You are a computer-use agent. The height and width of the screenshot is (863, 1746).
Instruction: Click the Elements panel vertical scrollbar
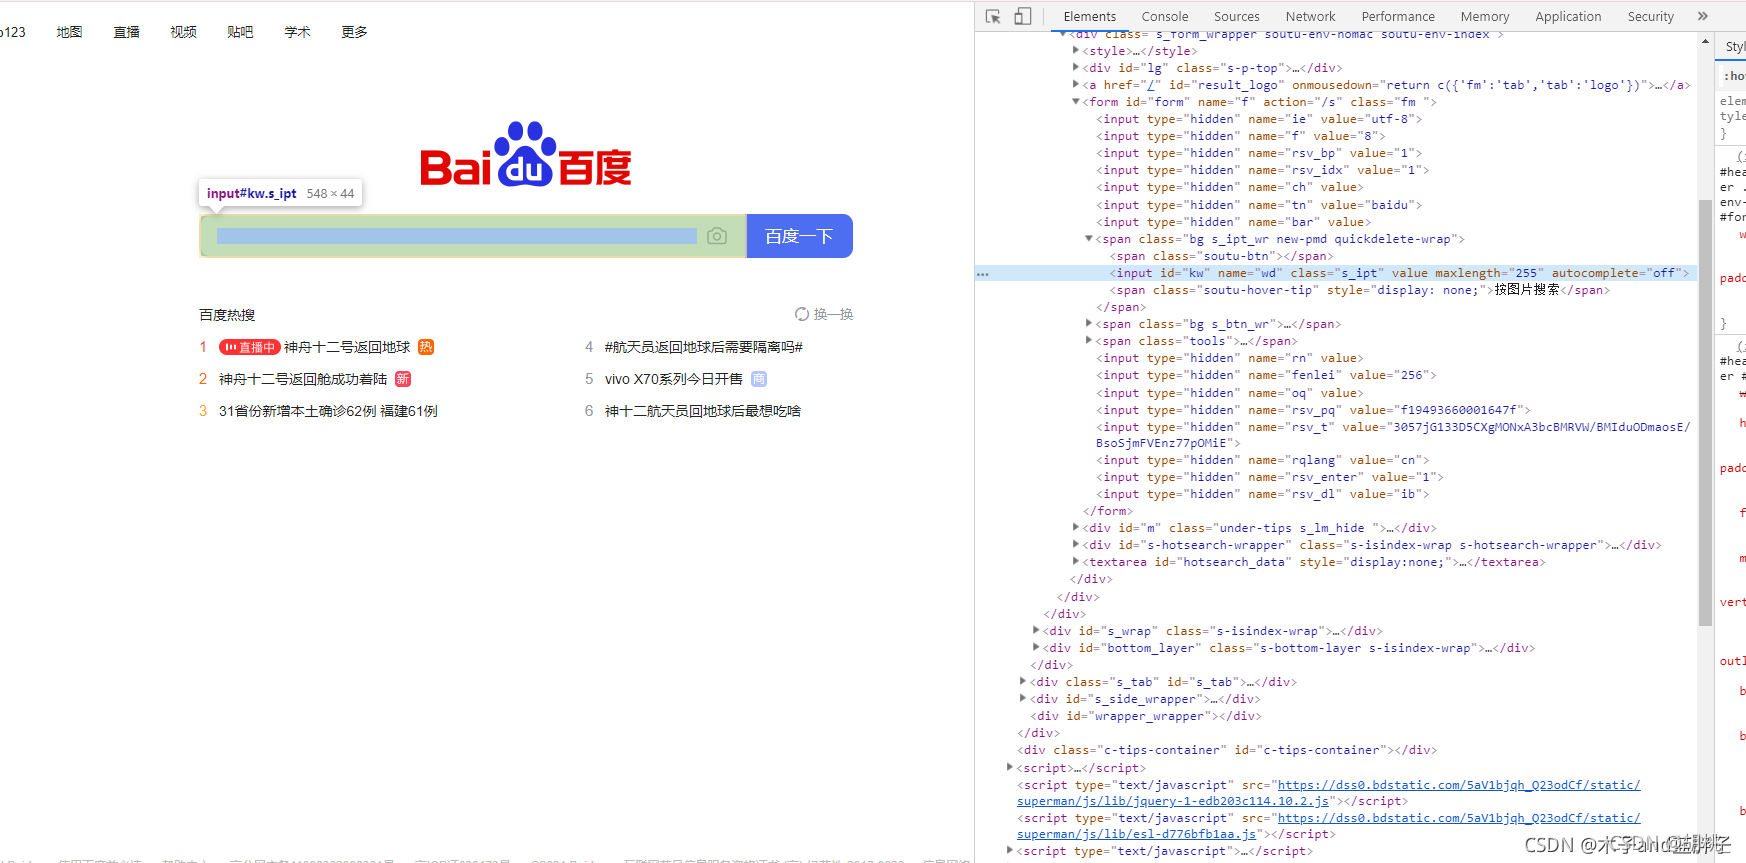tap(1706, 412)
